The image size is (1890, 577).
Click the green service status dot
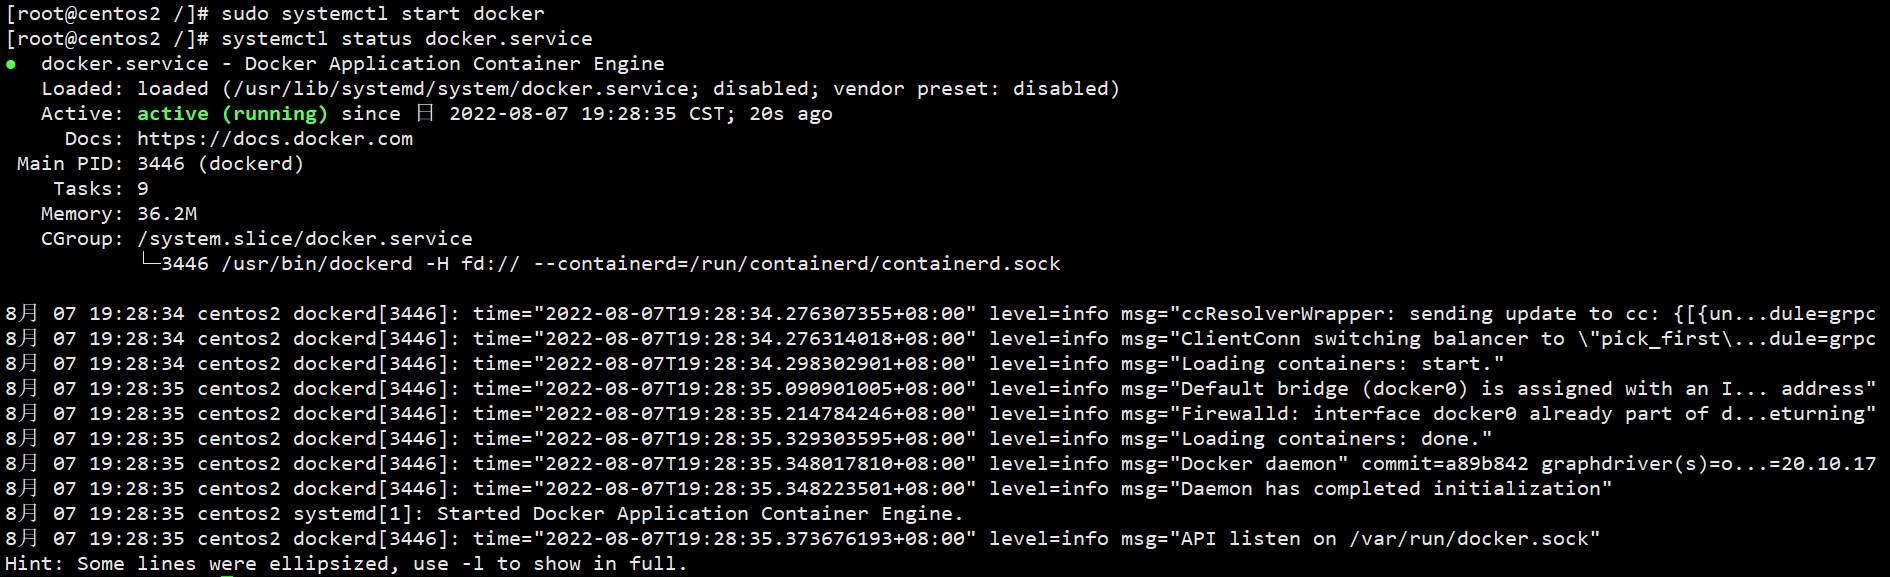pos(11,65)
